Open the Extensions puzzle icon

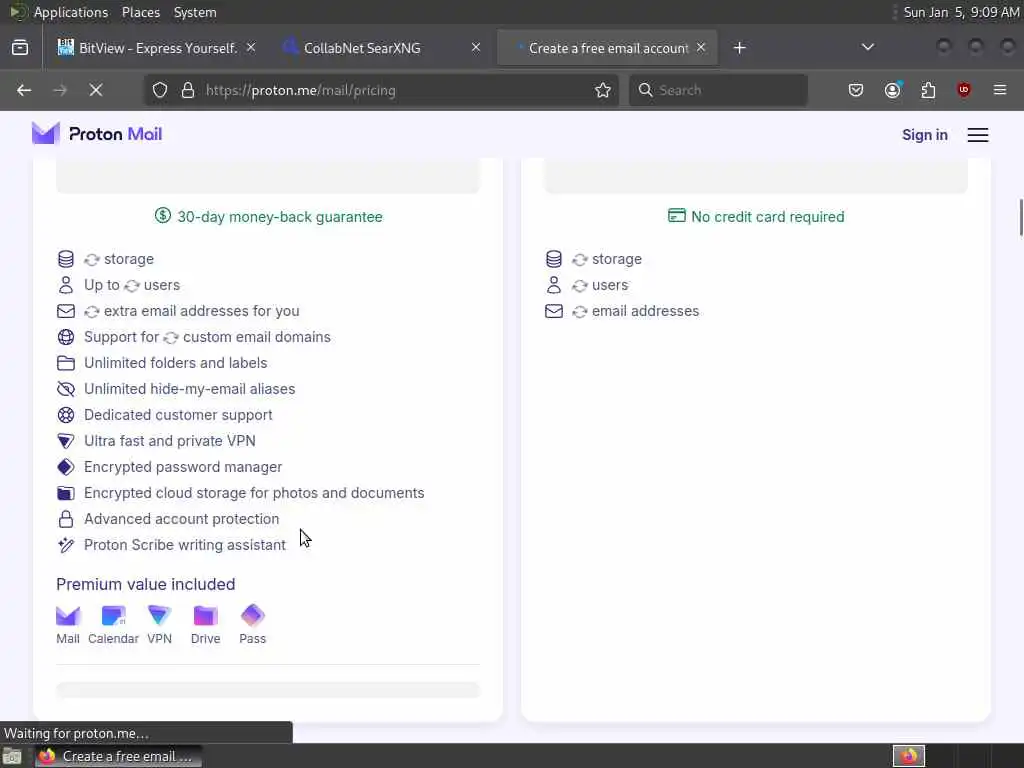[928, 90]
